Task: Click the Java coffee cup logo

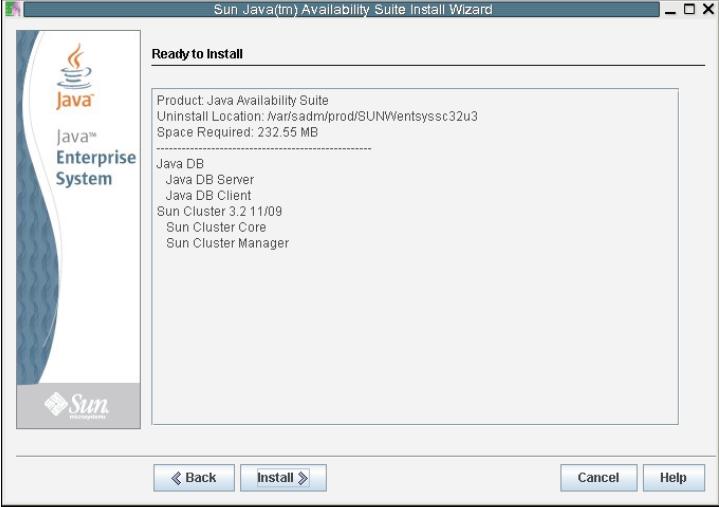Action: pyautogui.click(x=75, y=77)
